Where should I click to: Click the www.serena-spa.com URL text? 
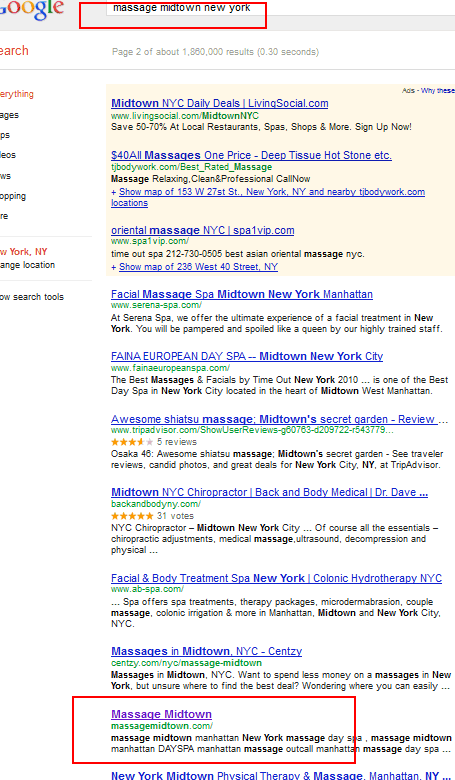click(156, 305)
